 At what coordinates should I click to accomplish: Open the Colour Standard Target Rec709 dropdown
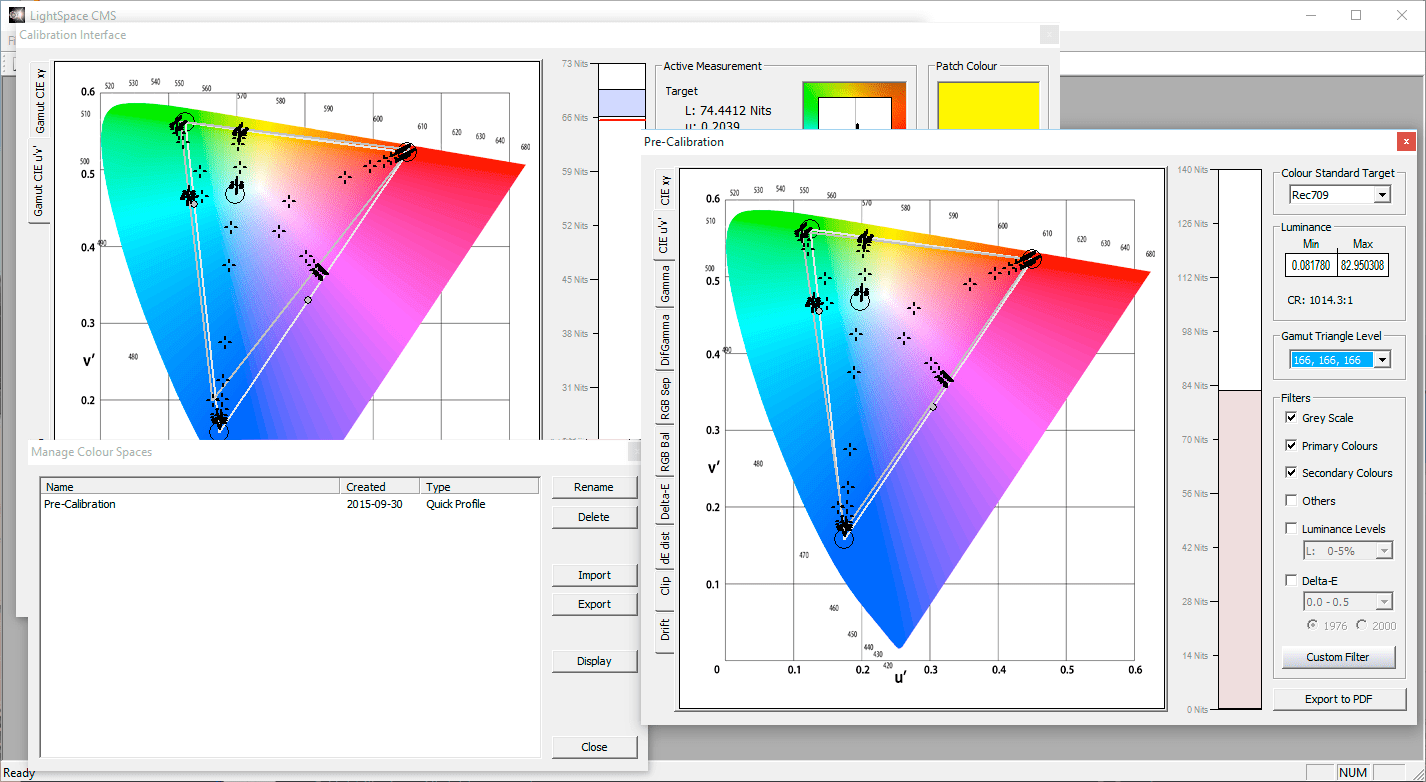(1382, 195)
